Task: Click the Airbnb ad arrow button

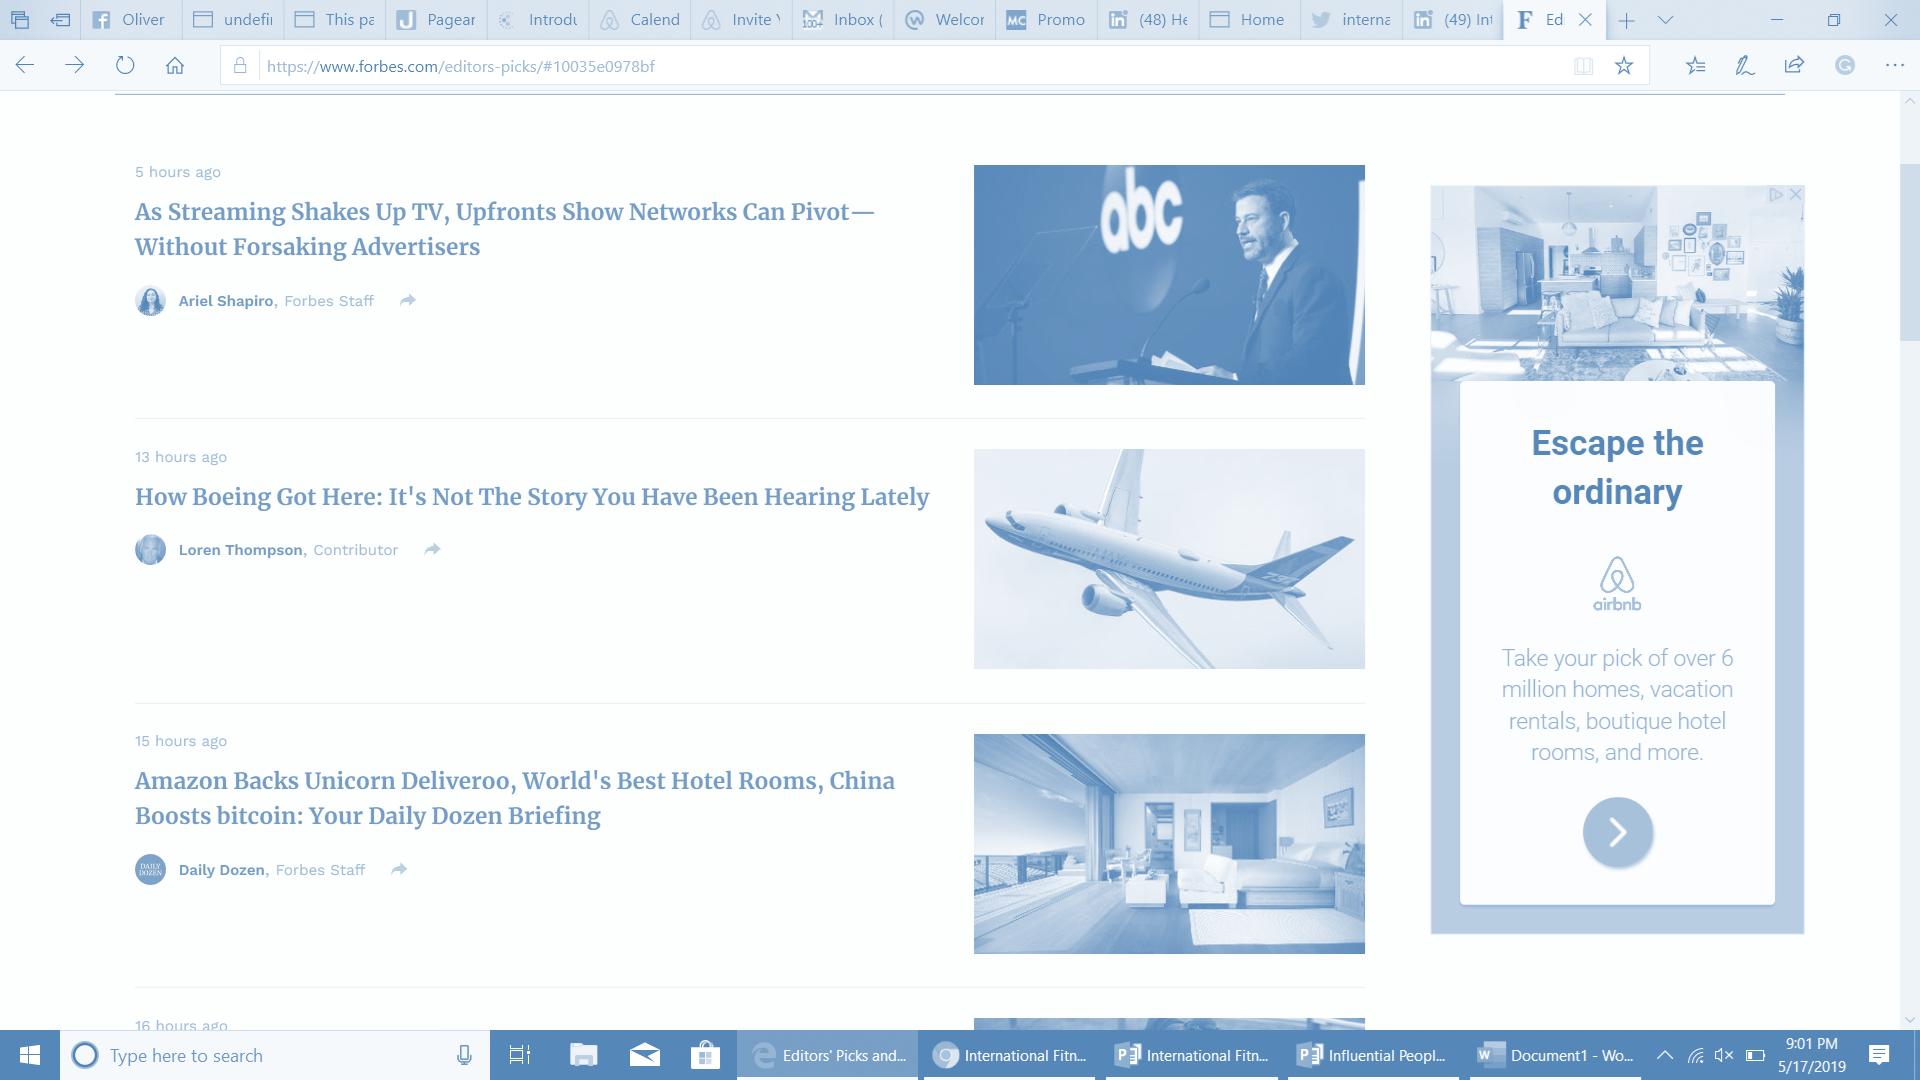Action: pos(1617,832)
